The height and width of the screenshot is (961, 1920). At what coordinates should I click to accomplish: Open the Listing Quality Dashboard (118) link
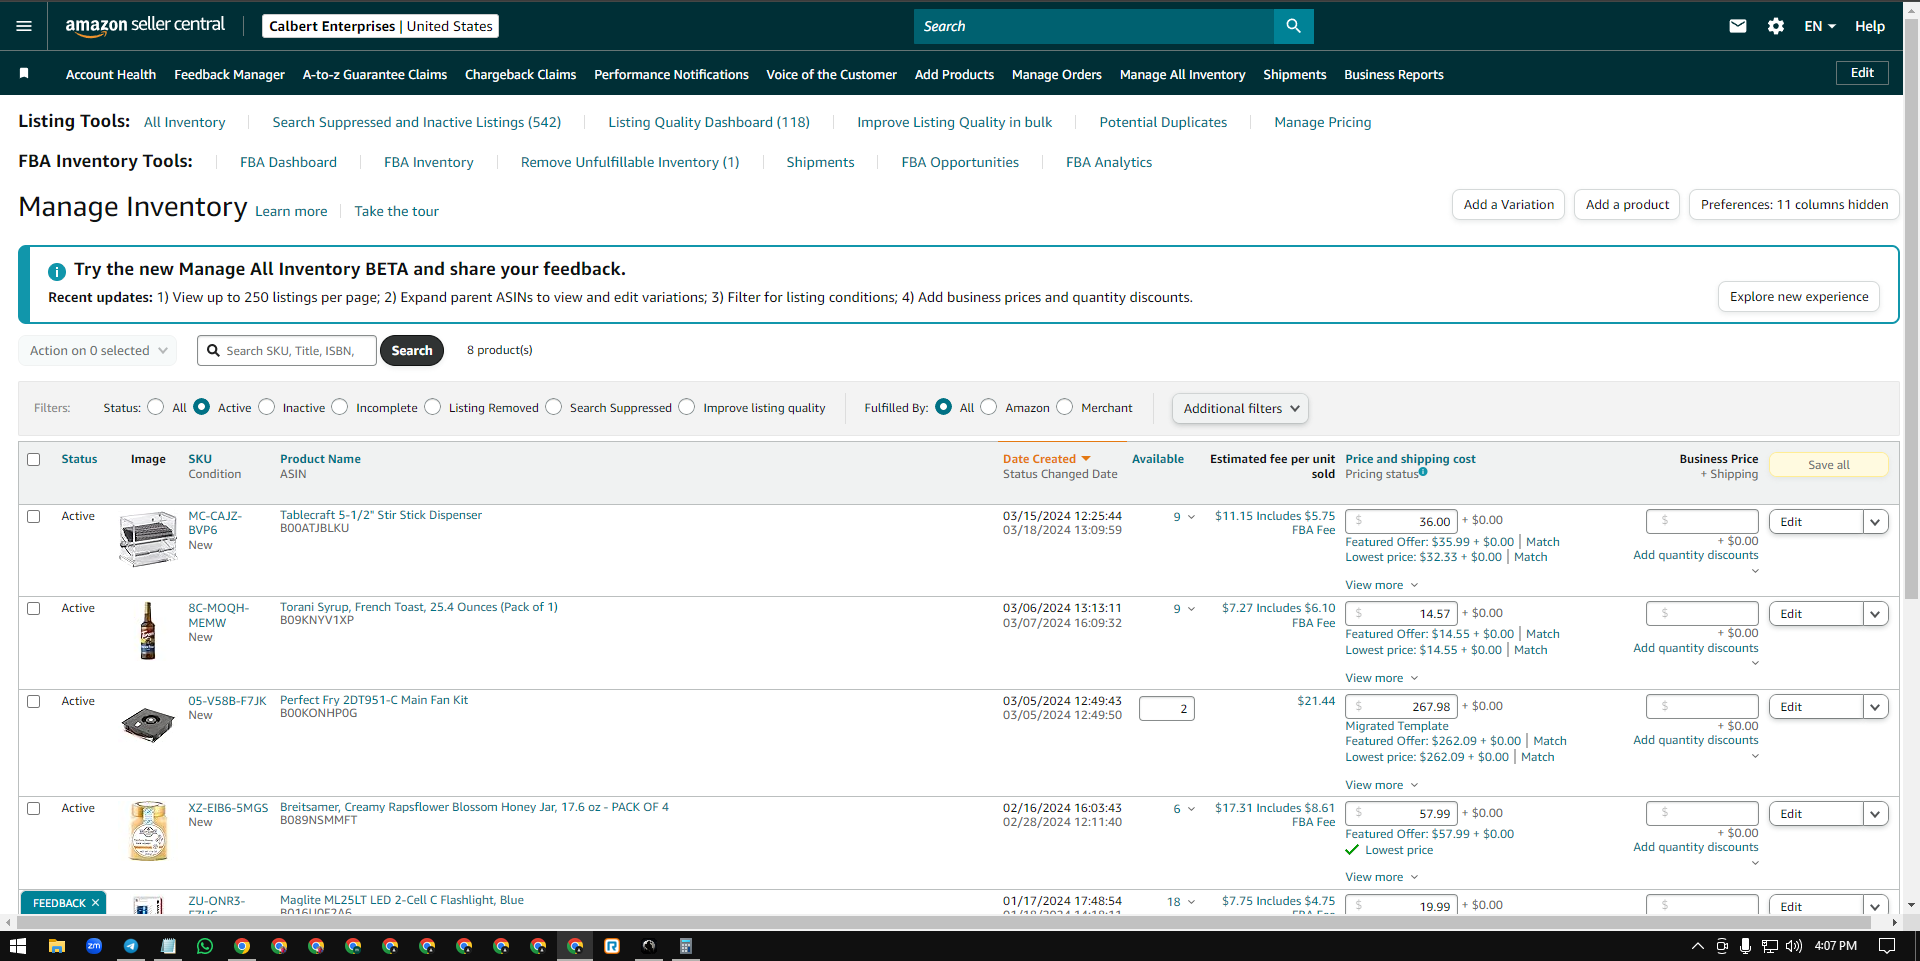[x=709, y=122]
